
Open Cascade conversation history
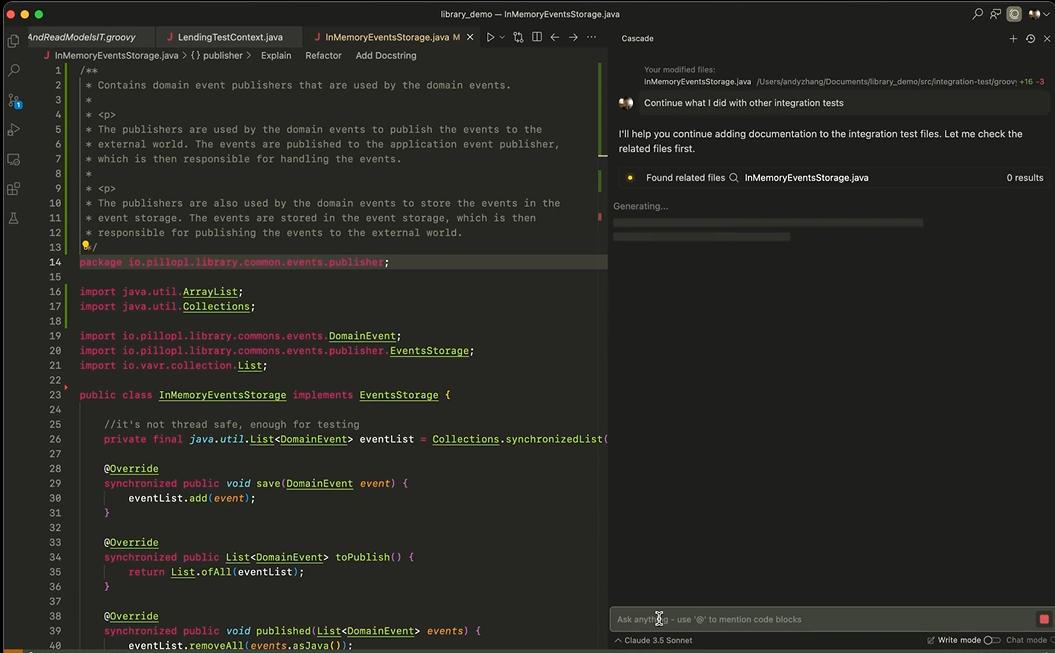tap(1030, 38)
